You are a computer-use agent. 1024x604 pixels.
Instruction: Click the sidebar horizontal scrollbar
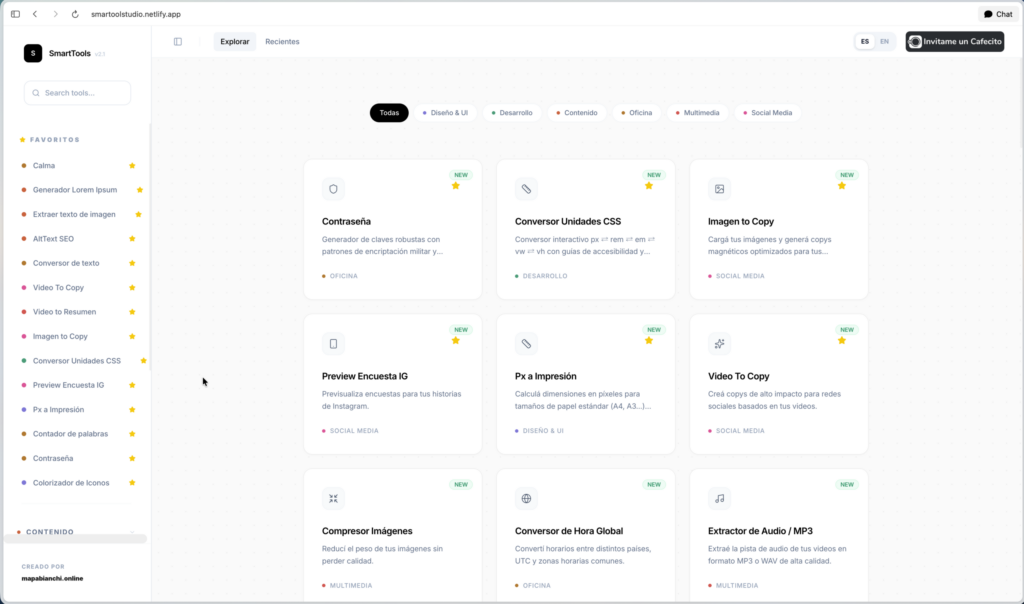(x=76, y=539)
